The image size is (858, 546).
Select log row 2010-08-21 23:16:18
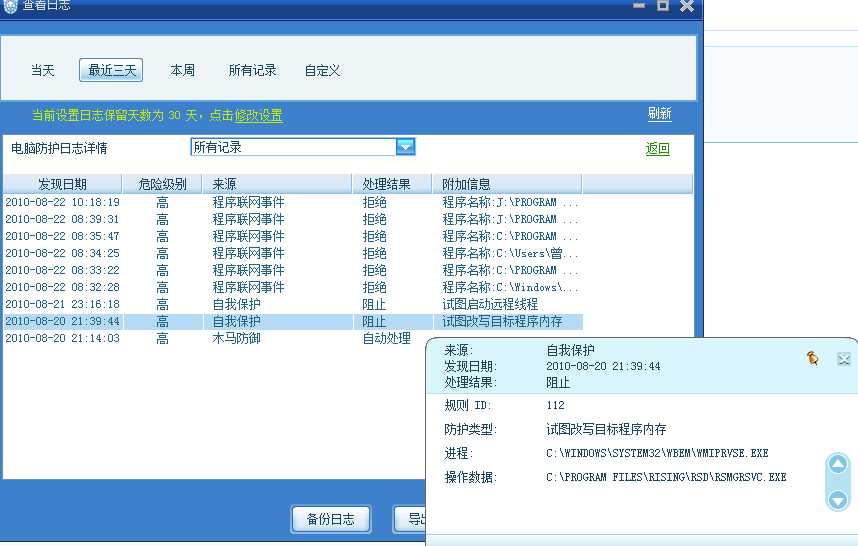coord(293,304)
